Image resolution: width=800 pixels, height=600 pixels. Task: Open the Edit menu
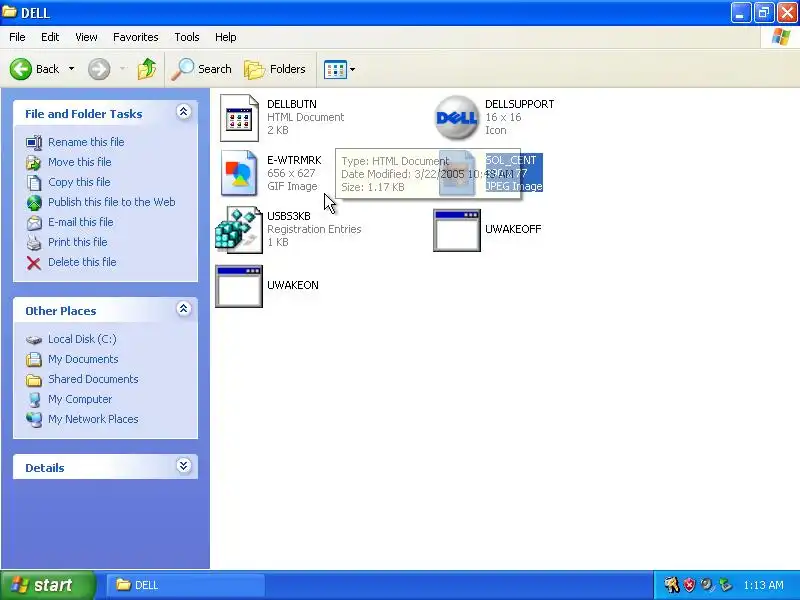50,37
